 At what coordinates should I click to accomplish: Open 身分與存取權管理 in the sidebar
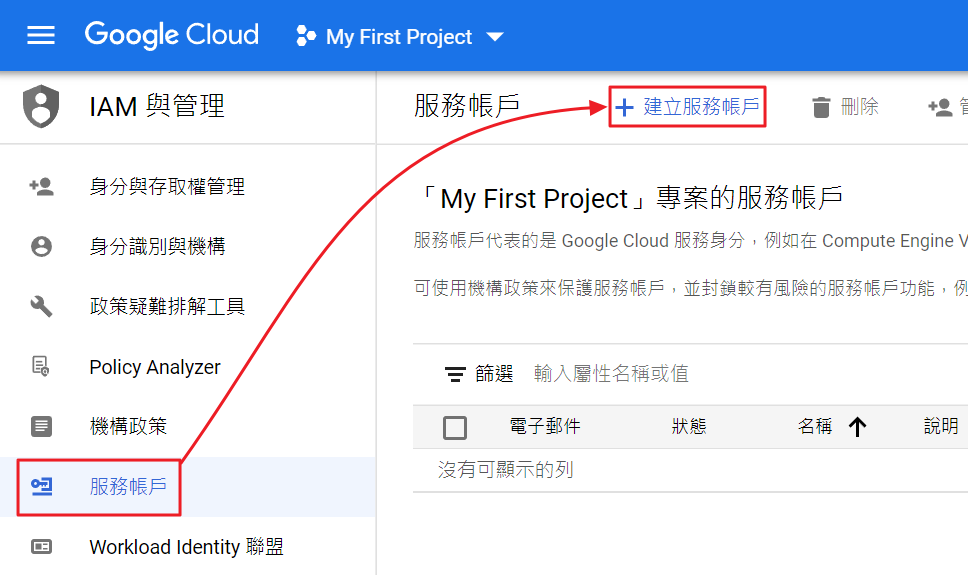click(x=167, y=187)
